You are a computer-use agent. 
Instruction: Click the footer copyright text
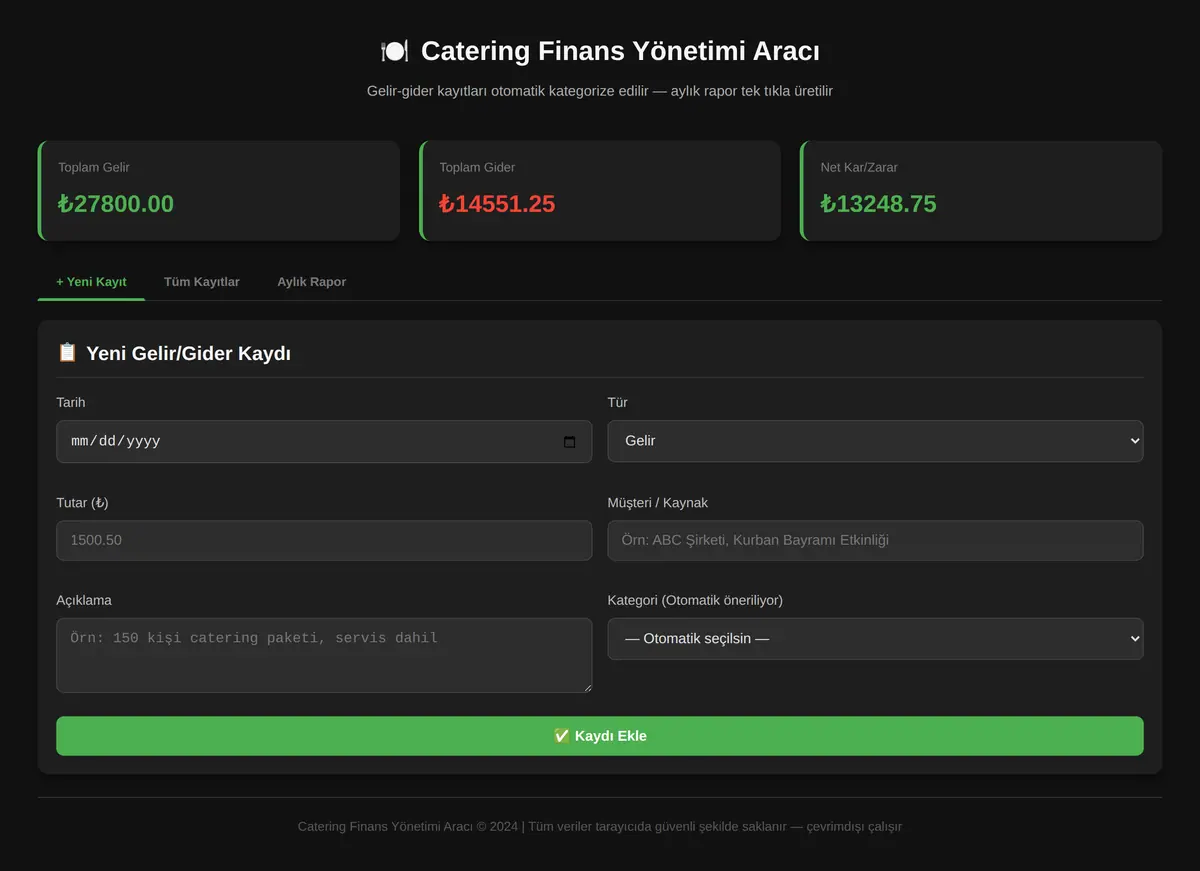click(600, 827)
